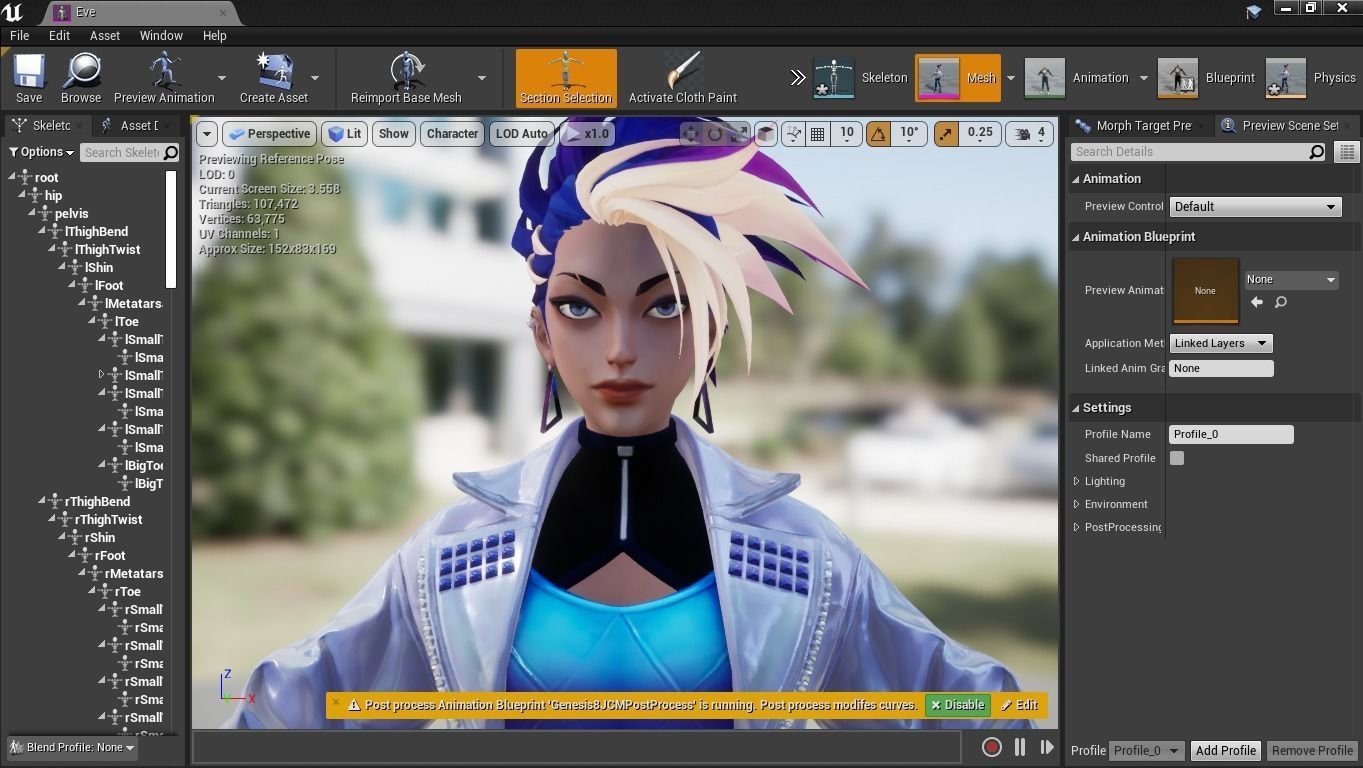Browse to preview animation blueprint asset
1363x768 pixels.
[x=1281, y=302]
